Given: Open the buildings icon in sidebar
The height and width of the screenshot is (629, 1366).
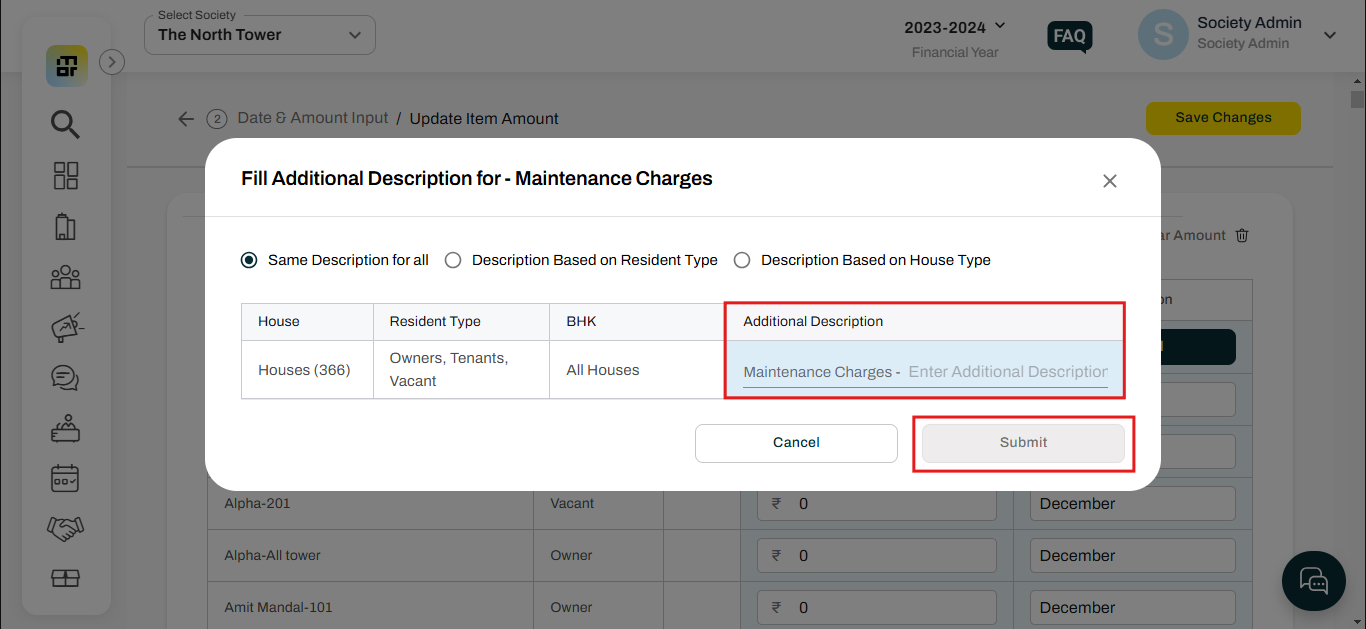Looking at the screenshot, I should pyautogui.click(x=65, y=227).
